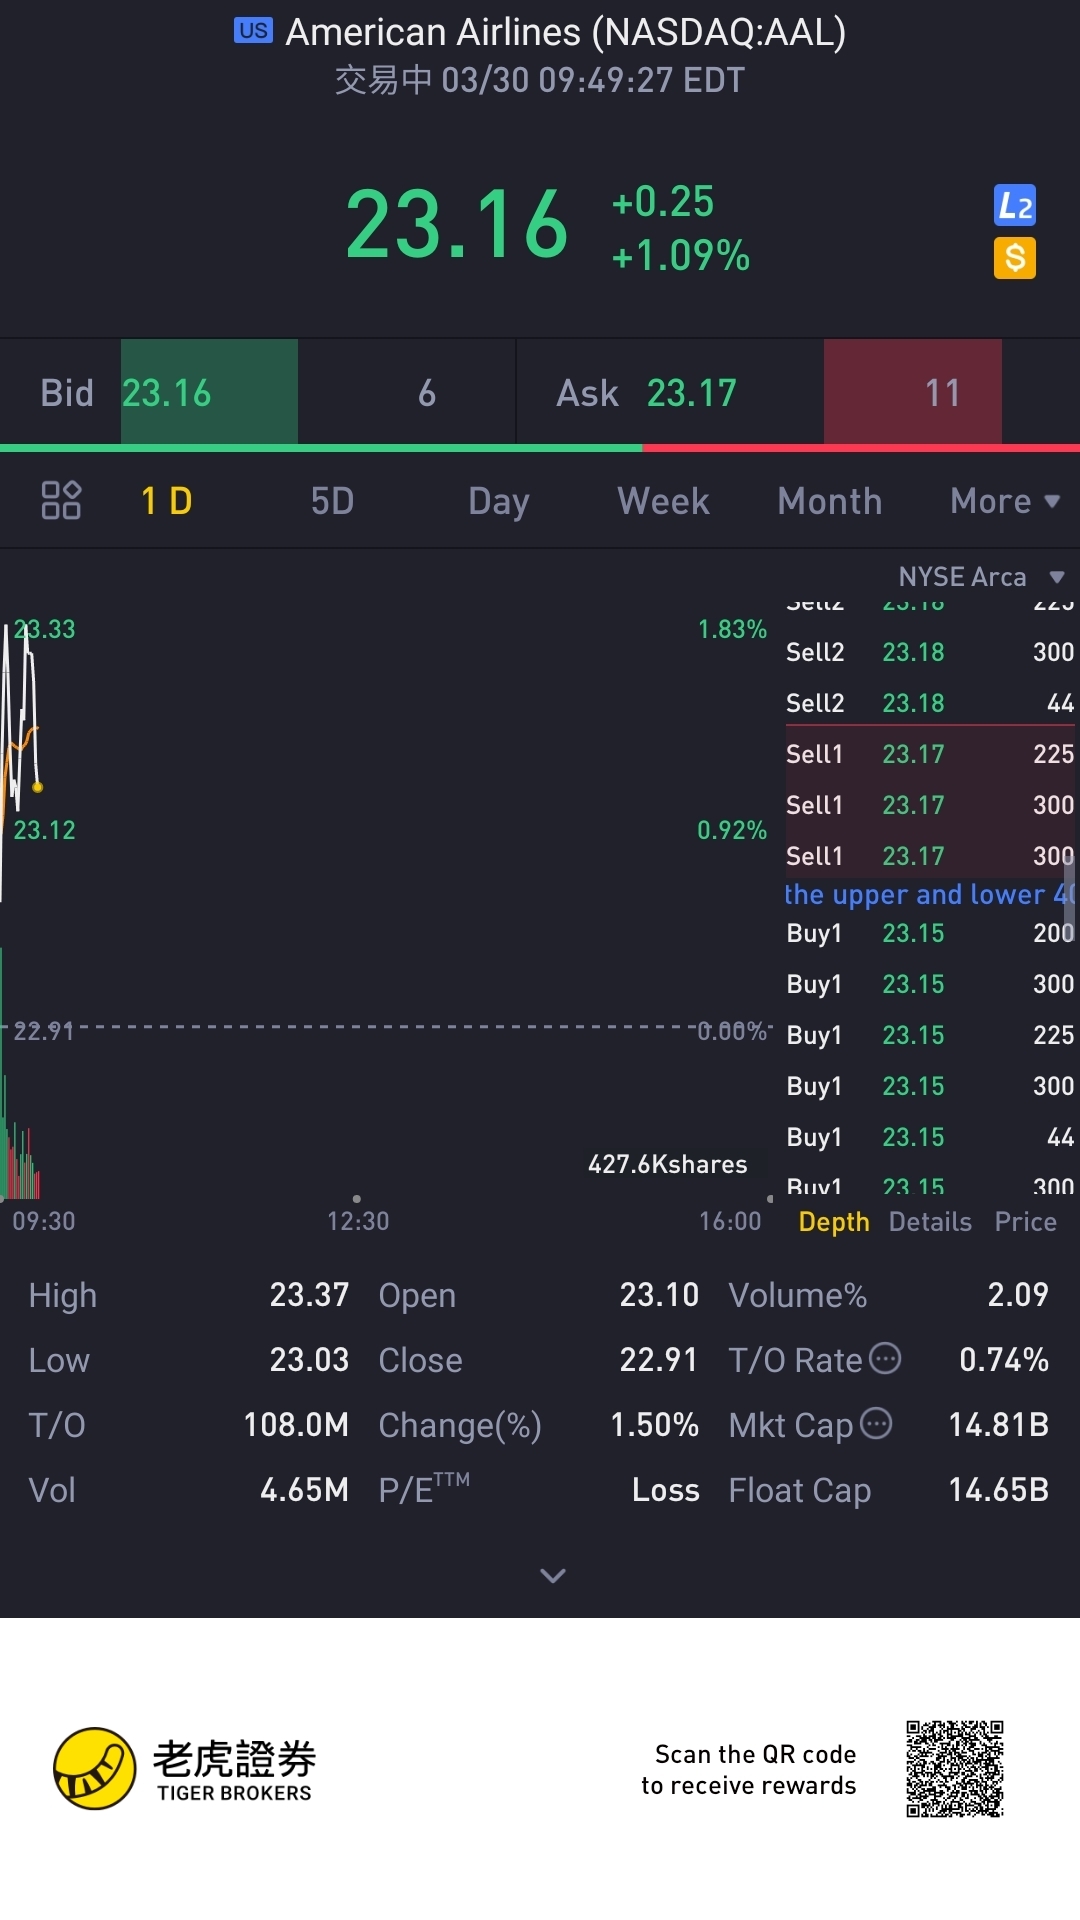The height and width of the screenshot is (1920, 1080).
Task: Tap the T/O Rate value 0.74%
Action: tap(1004, 1360)
